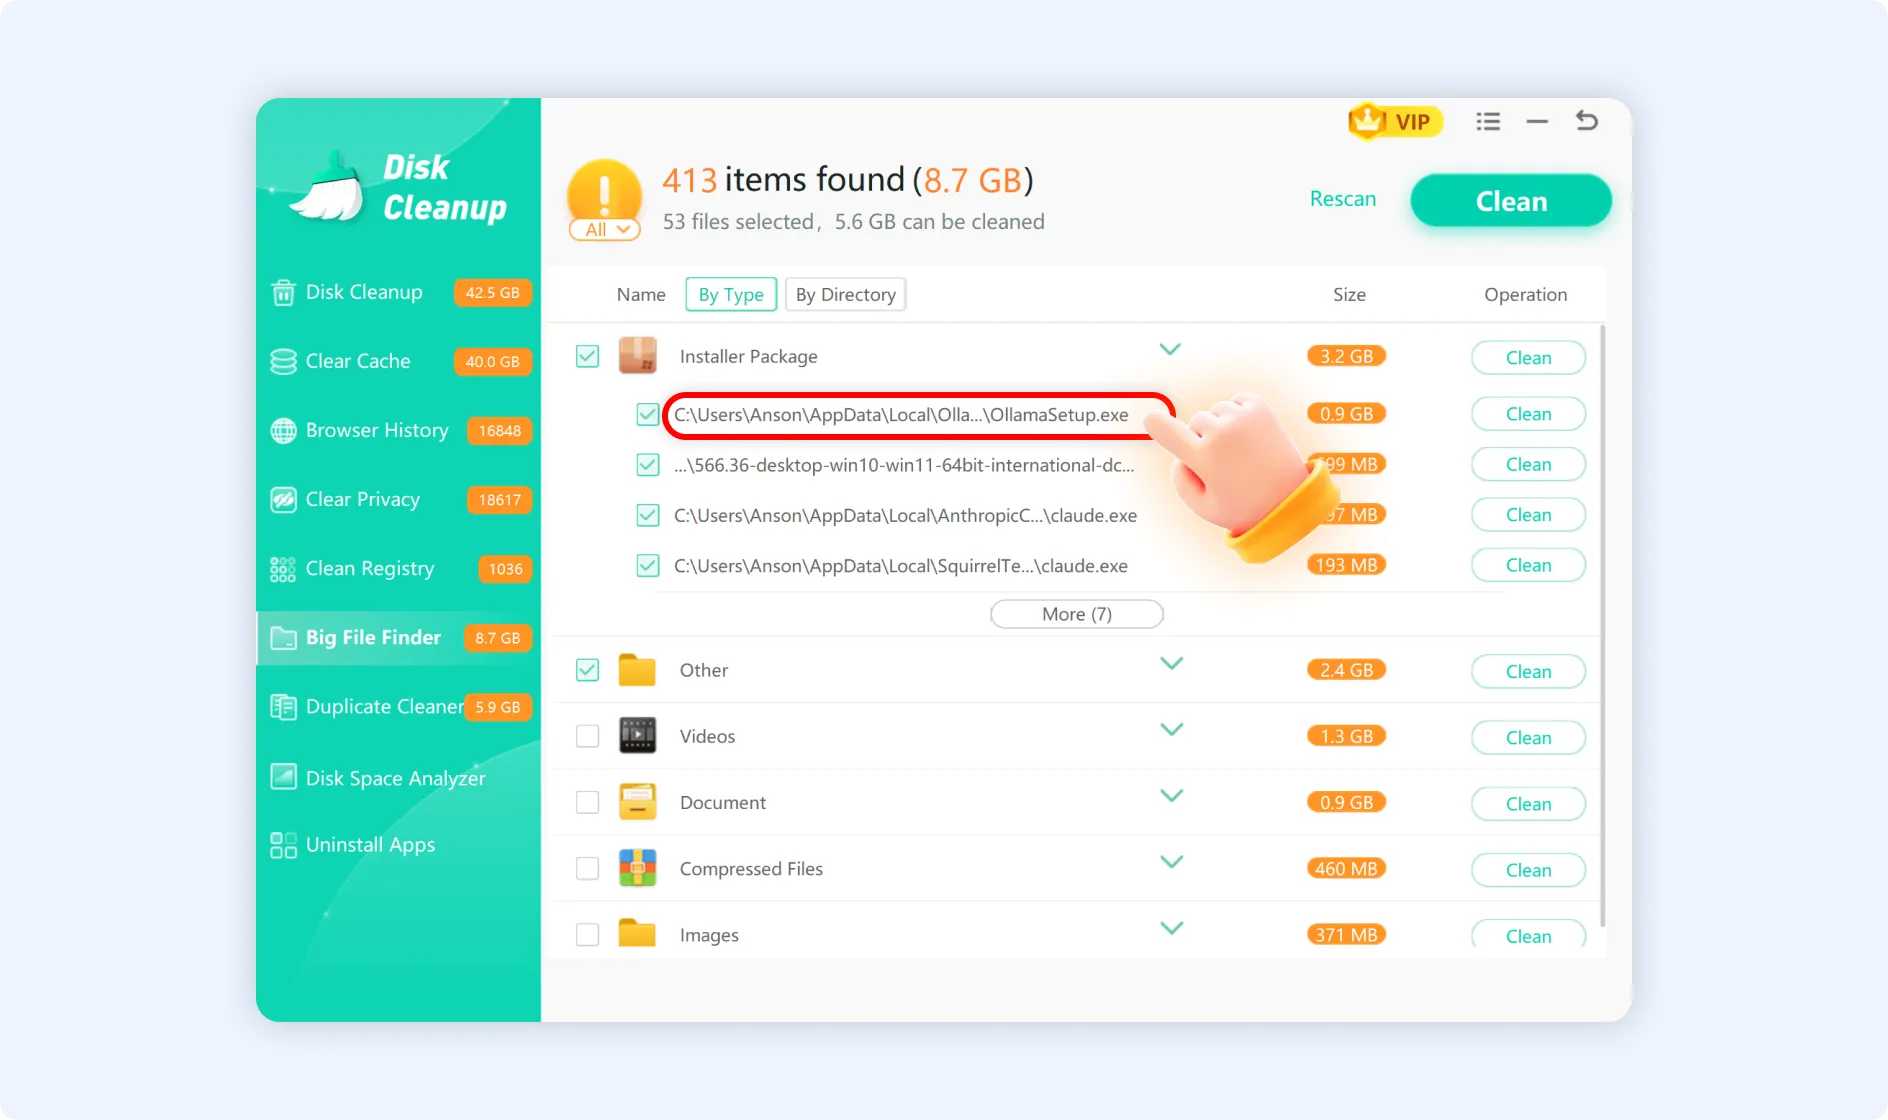Open the All filter dropdown

click(x=604, y=229)
